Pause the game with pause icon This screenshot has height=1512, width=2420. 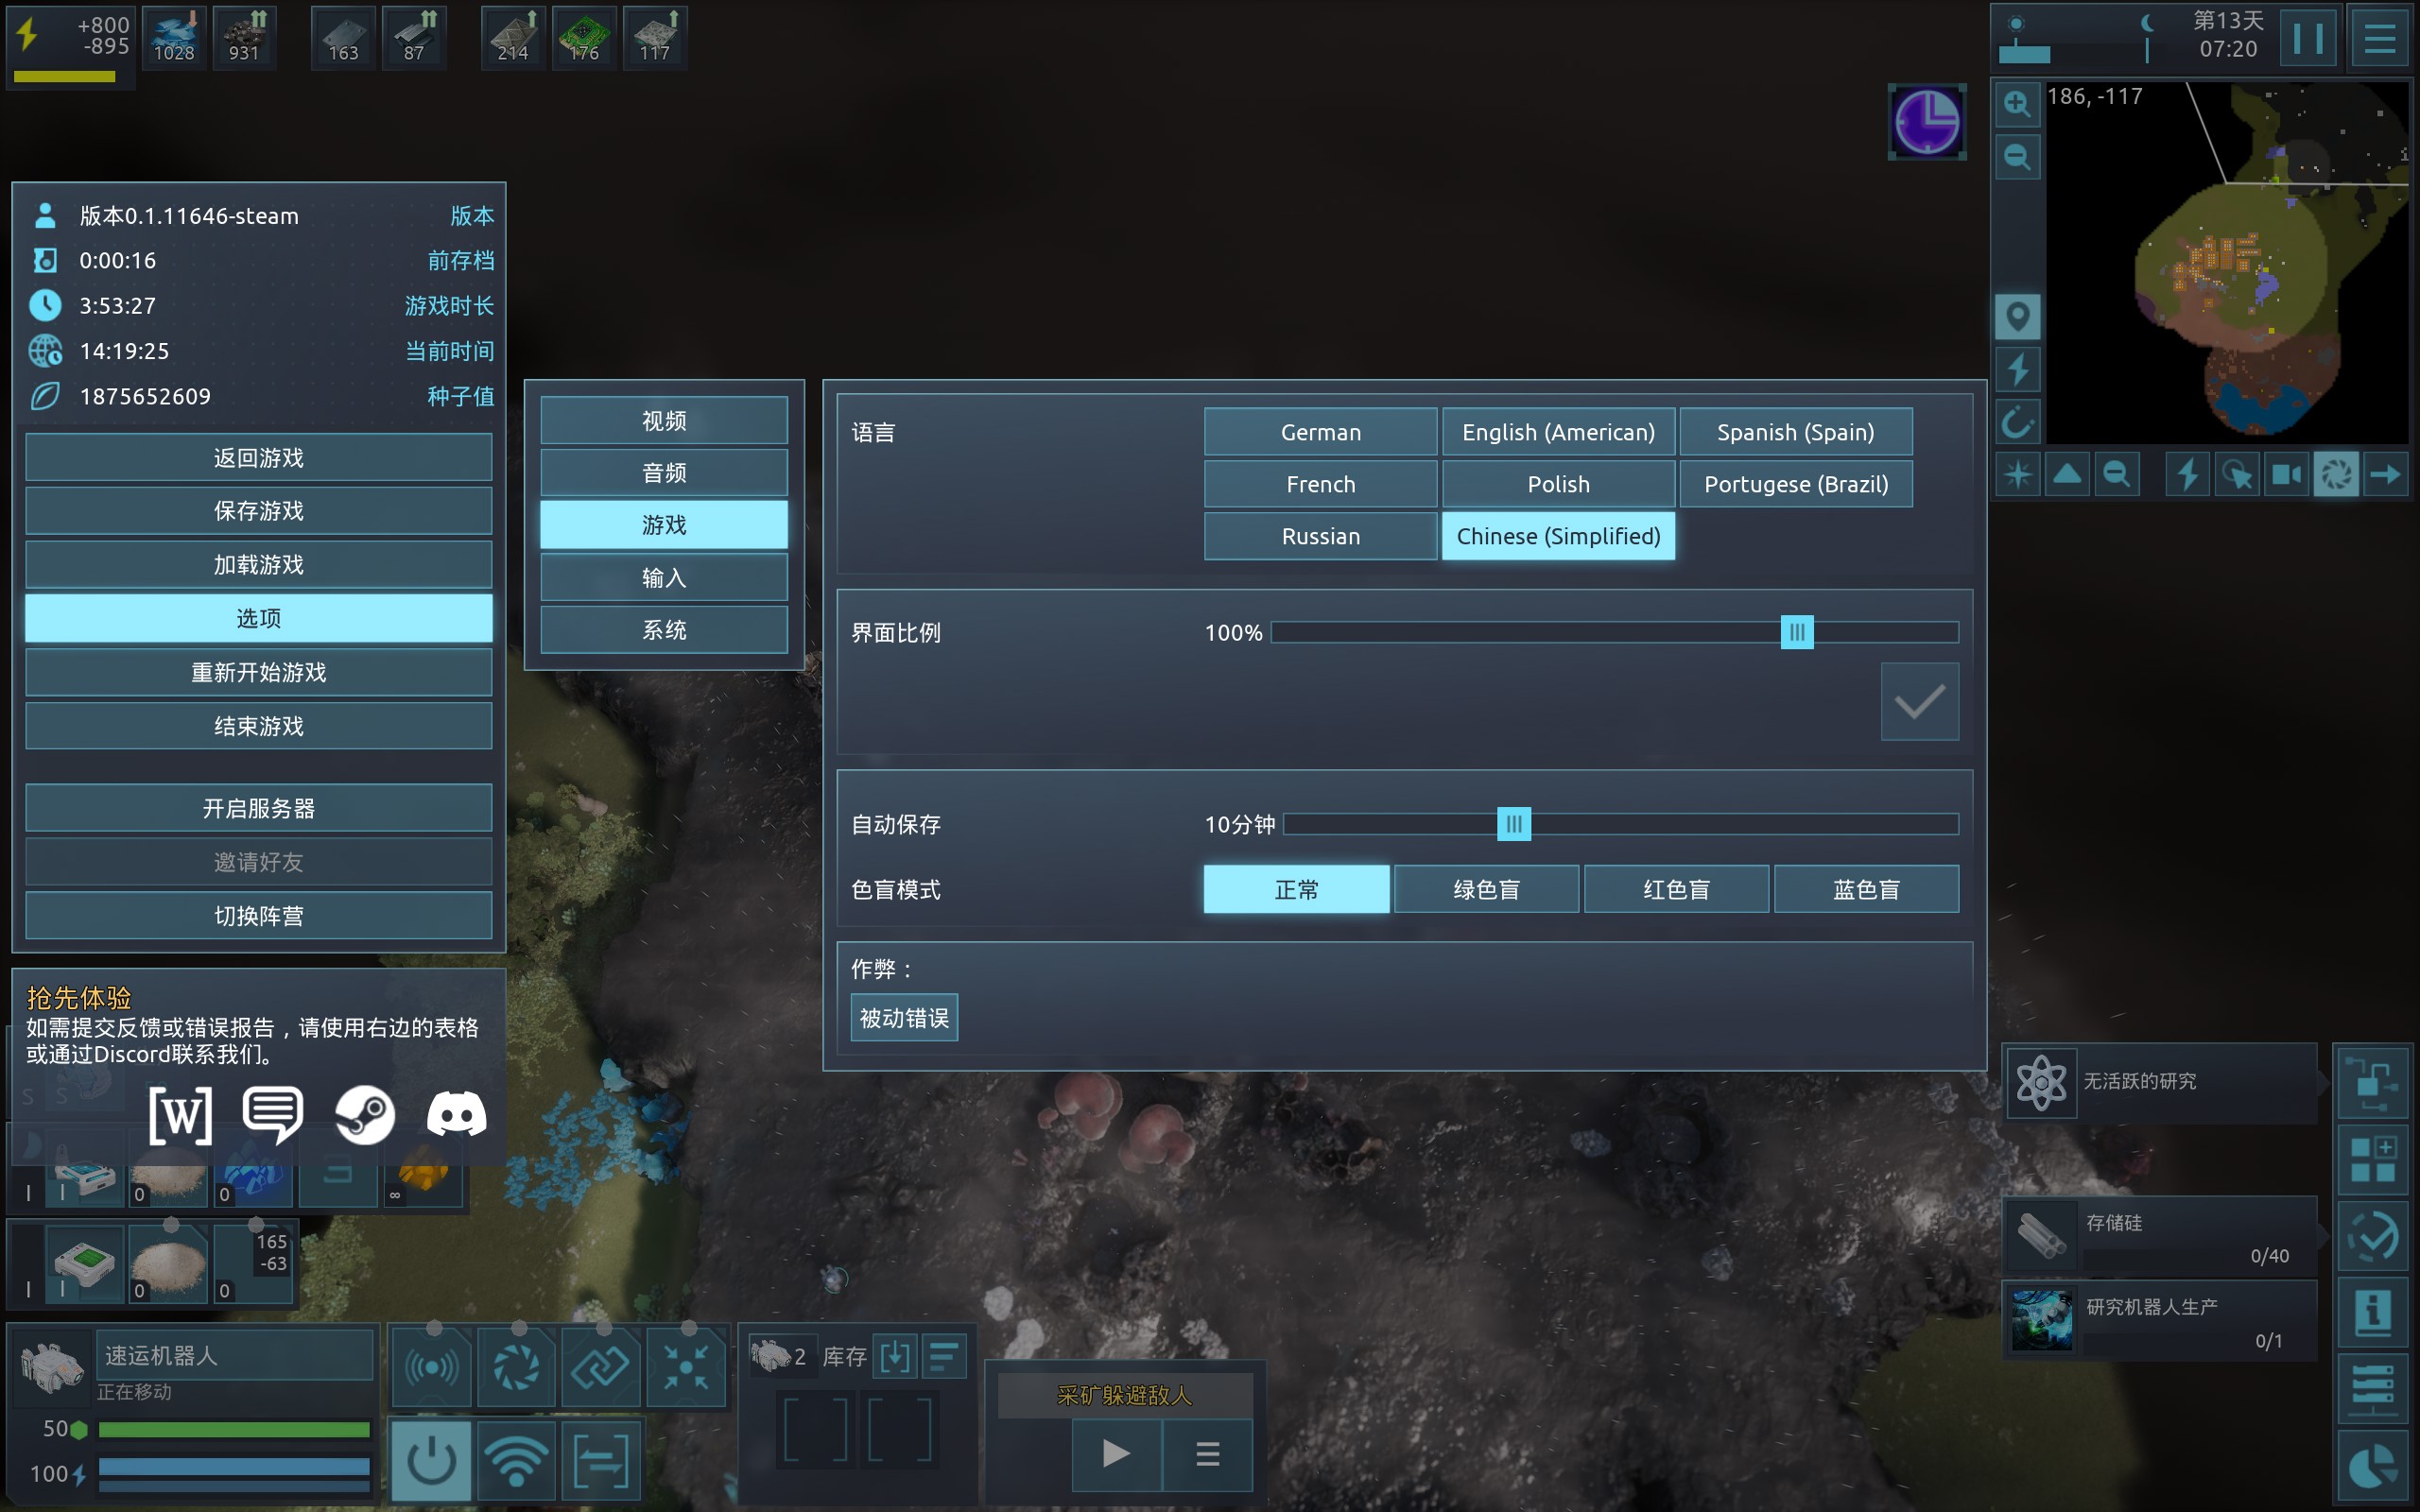pos(2307,39)
